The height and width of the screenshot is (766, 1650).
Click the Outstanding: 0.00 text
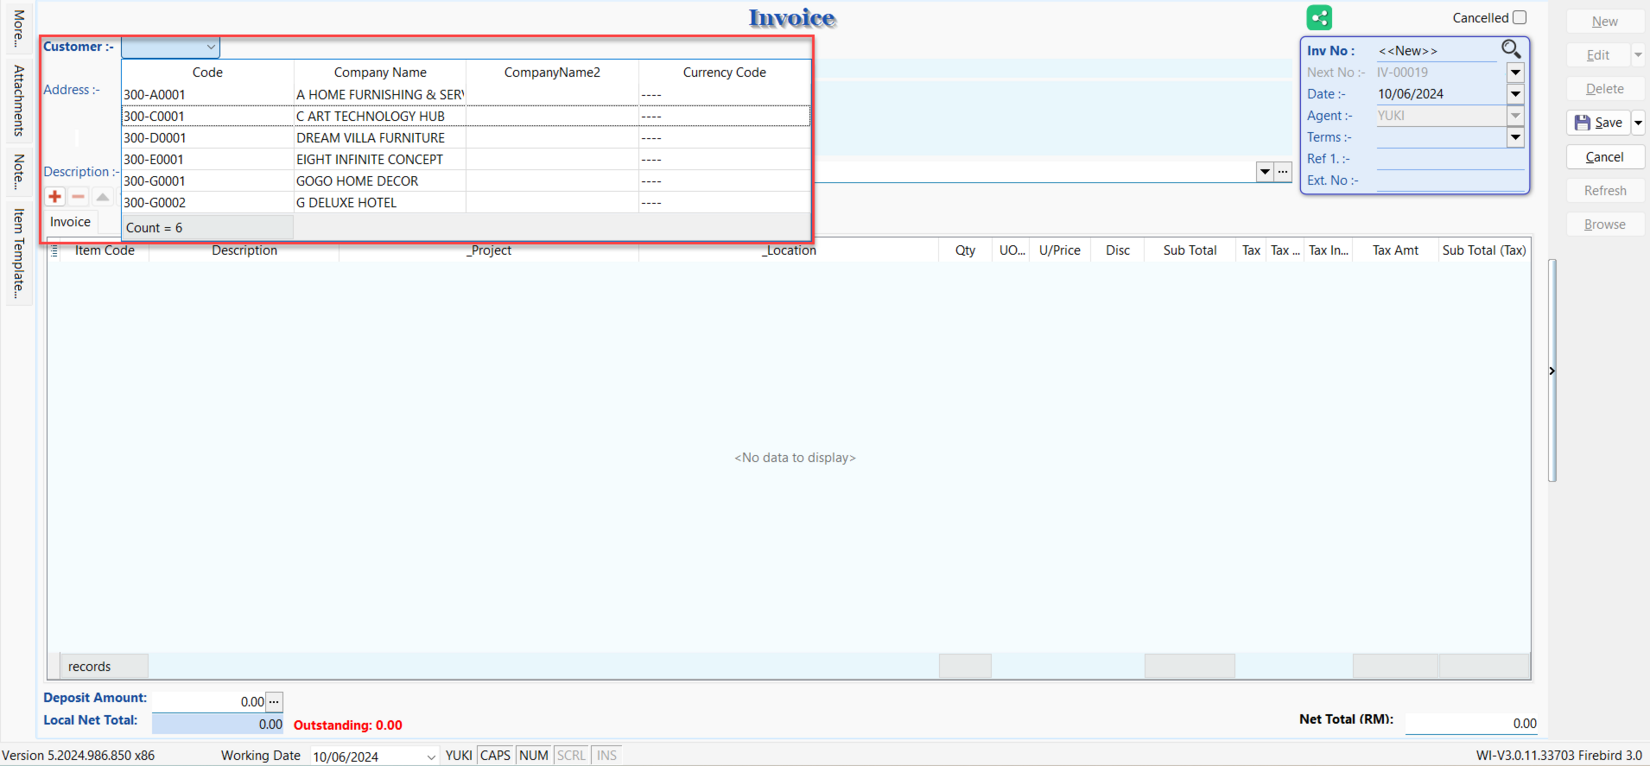point(348,725)
